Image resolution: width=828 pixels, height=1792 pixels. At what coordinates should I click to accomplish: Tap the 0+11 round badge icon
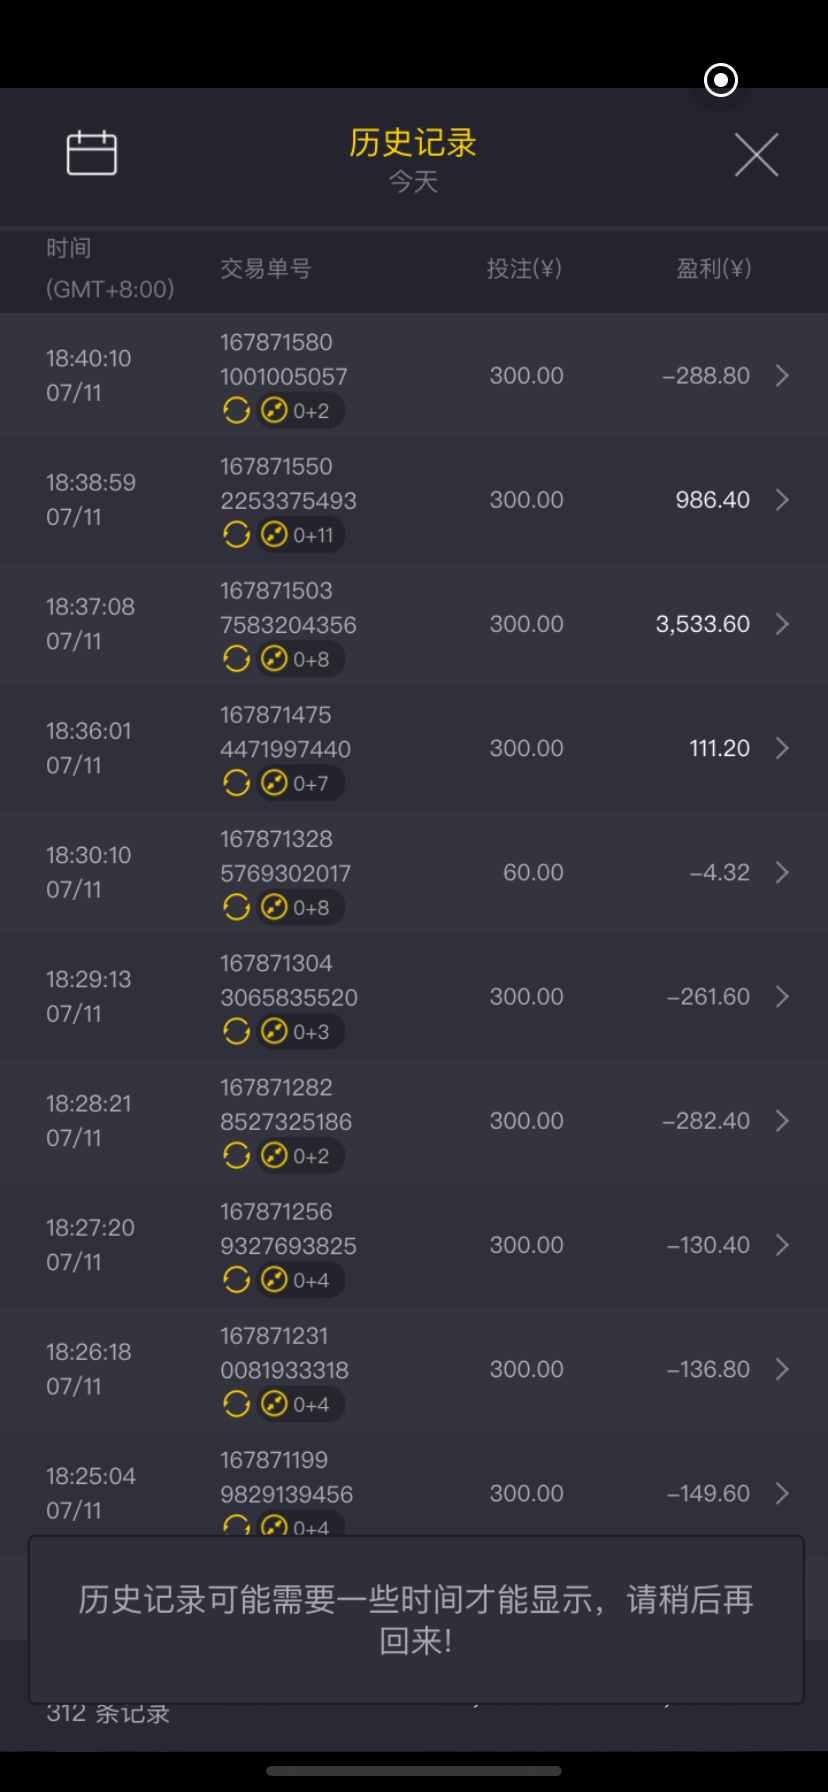tap(274, 535)
